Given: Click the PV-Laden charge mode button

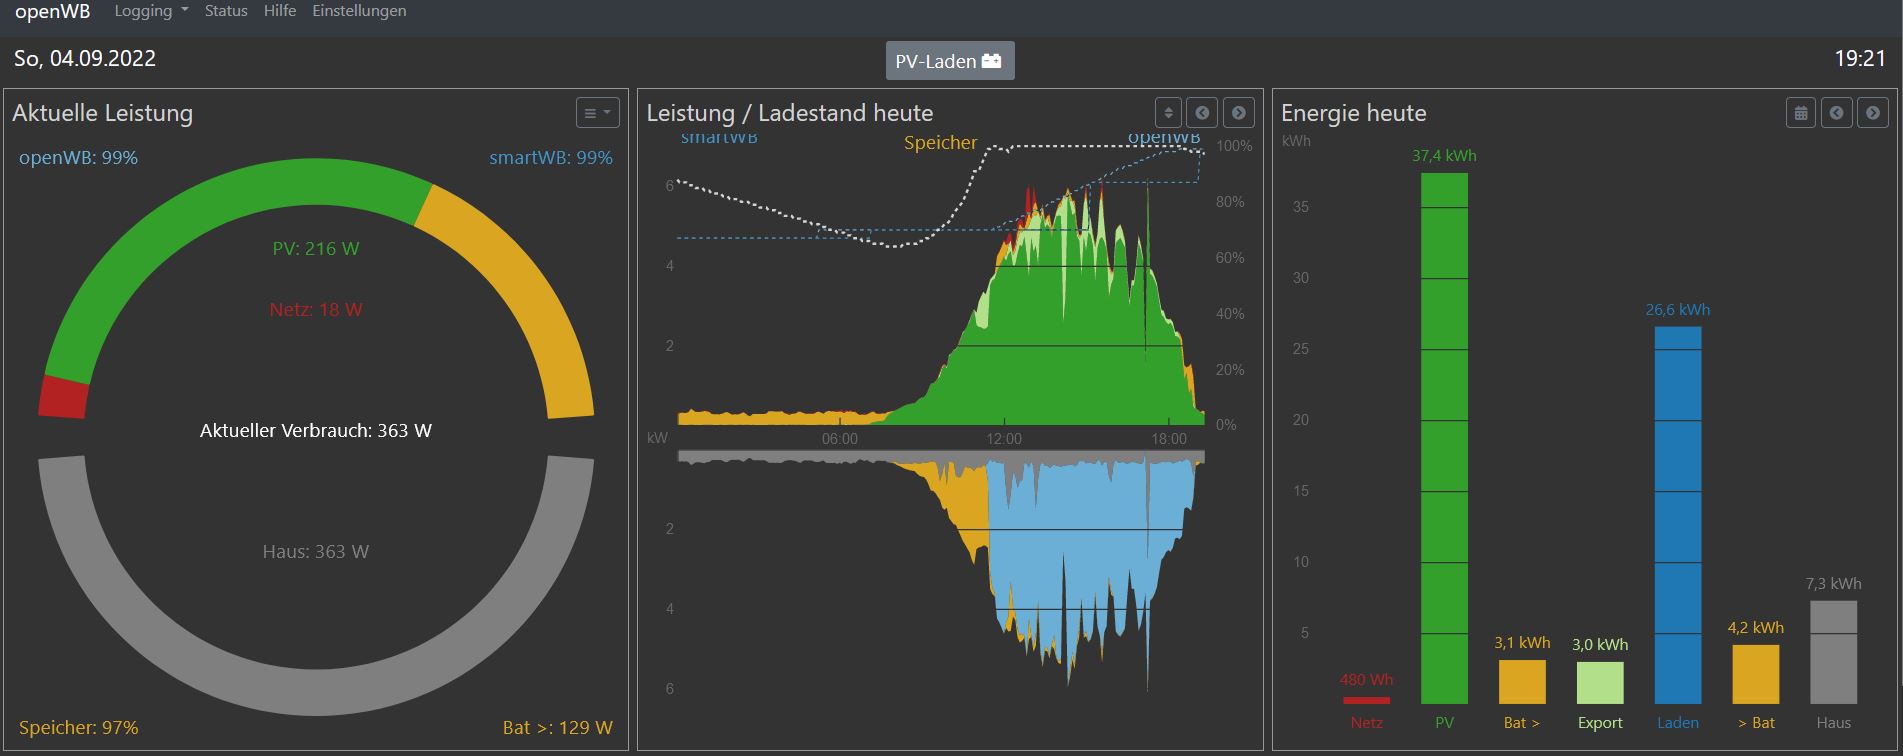Looking at the screenshot, I should [x=949, y=61].
